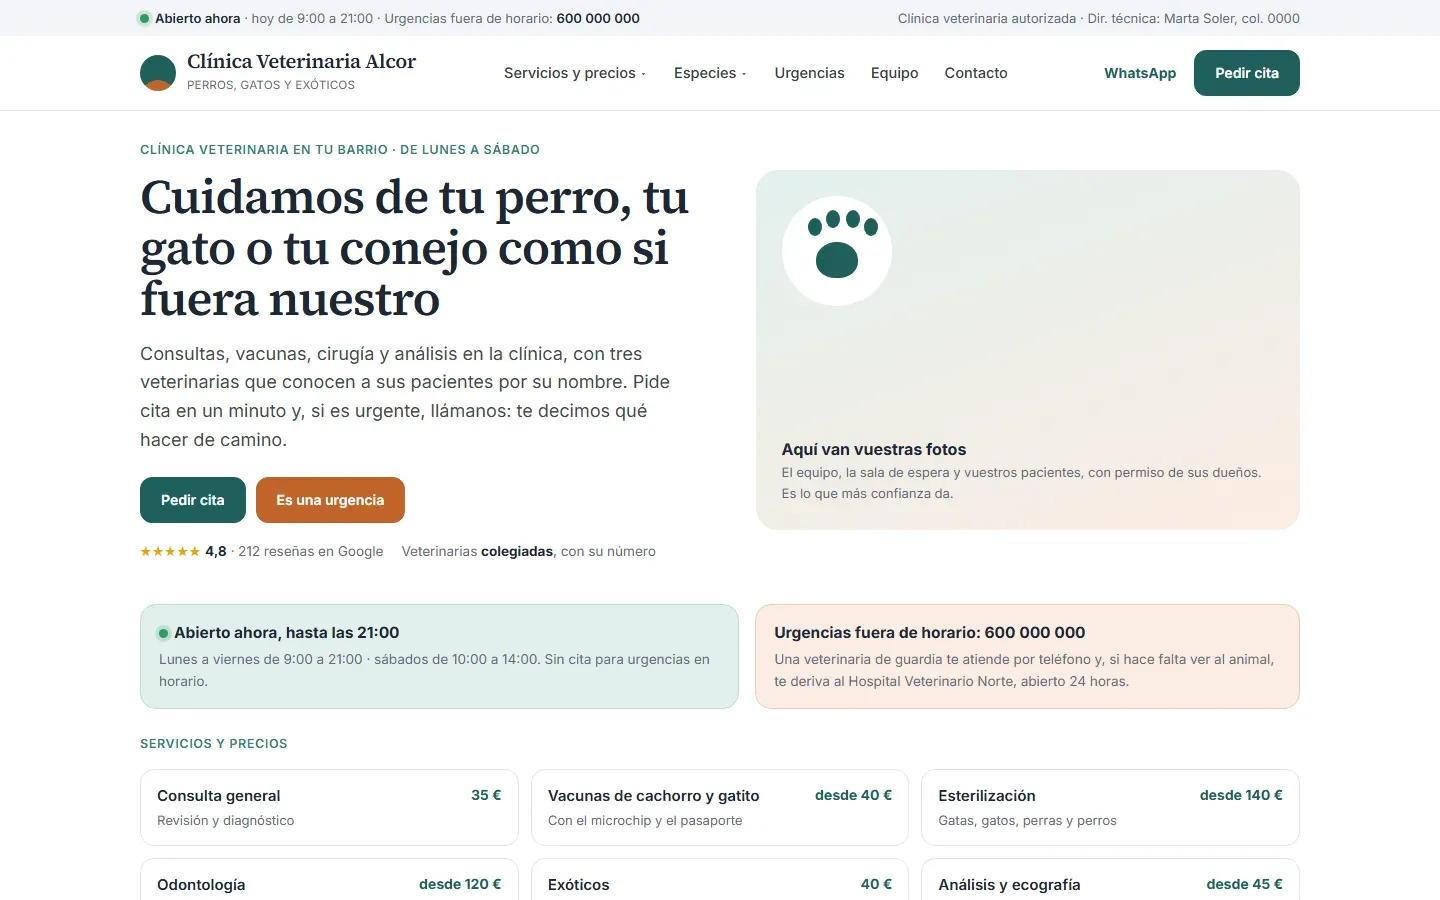1440x900 pixels.
Task: Select the Exóticos service card
Action: click(720, 880)
